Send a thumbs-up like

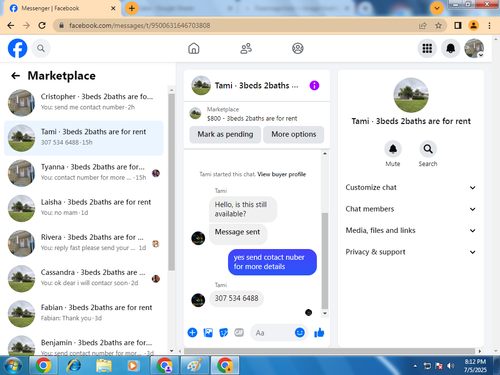tap(319, 332)
